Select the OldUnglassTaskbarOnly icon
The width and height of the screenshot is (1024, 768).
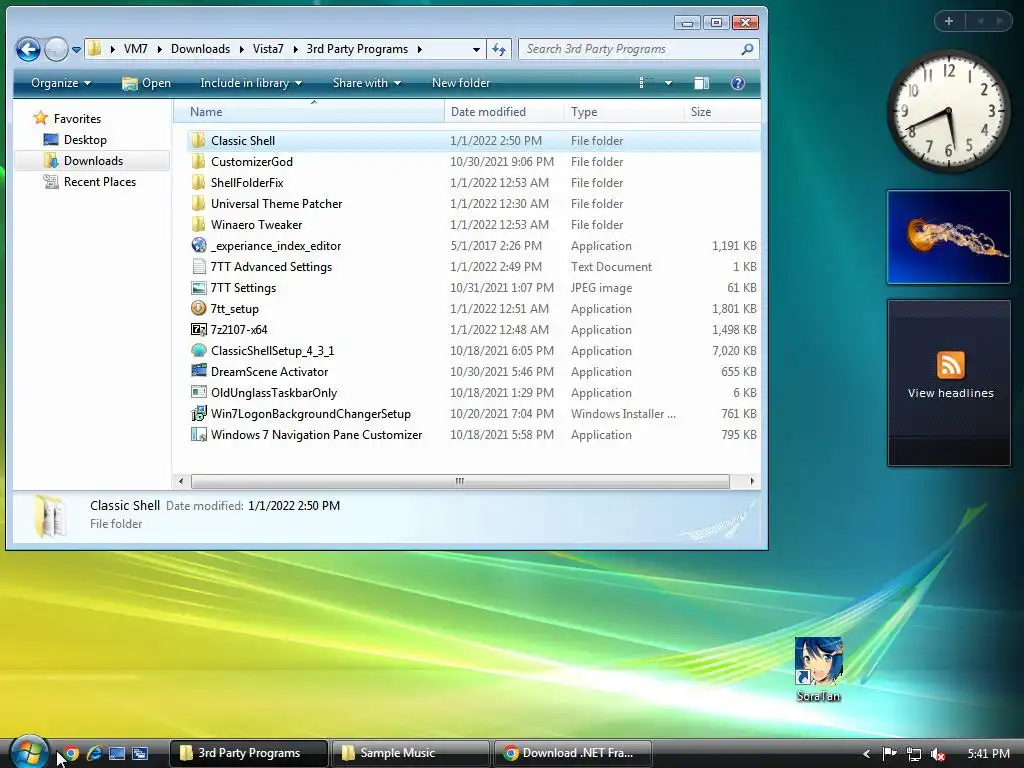[199, 392]
